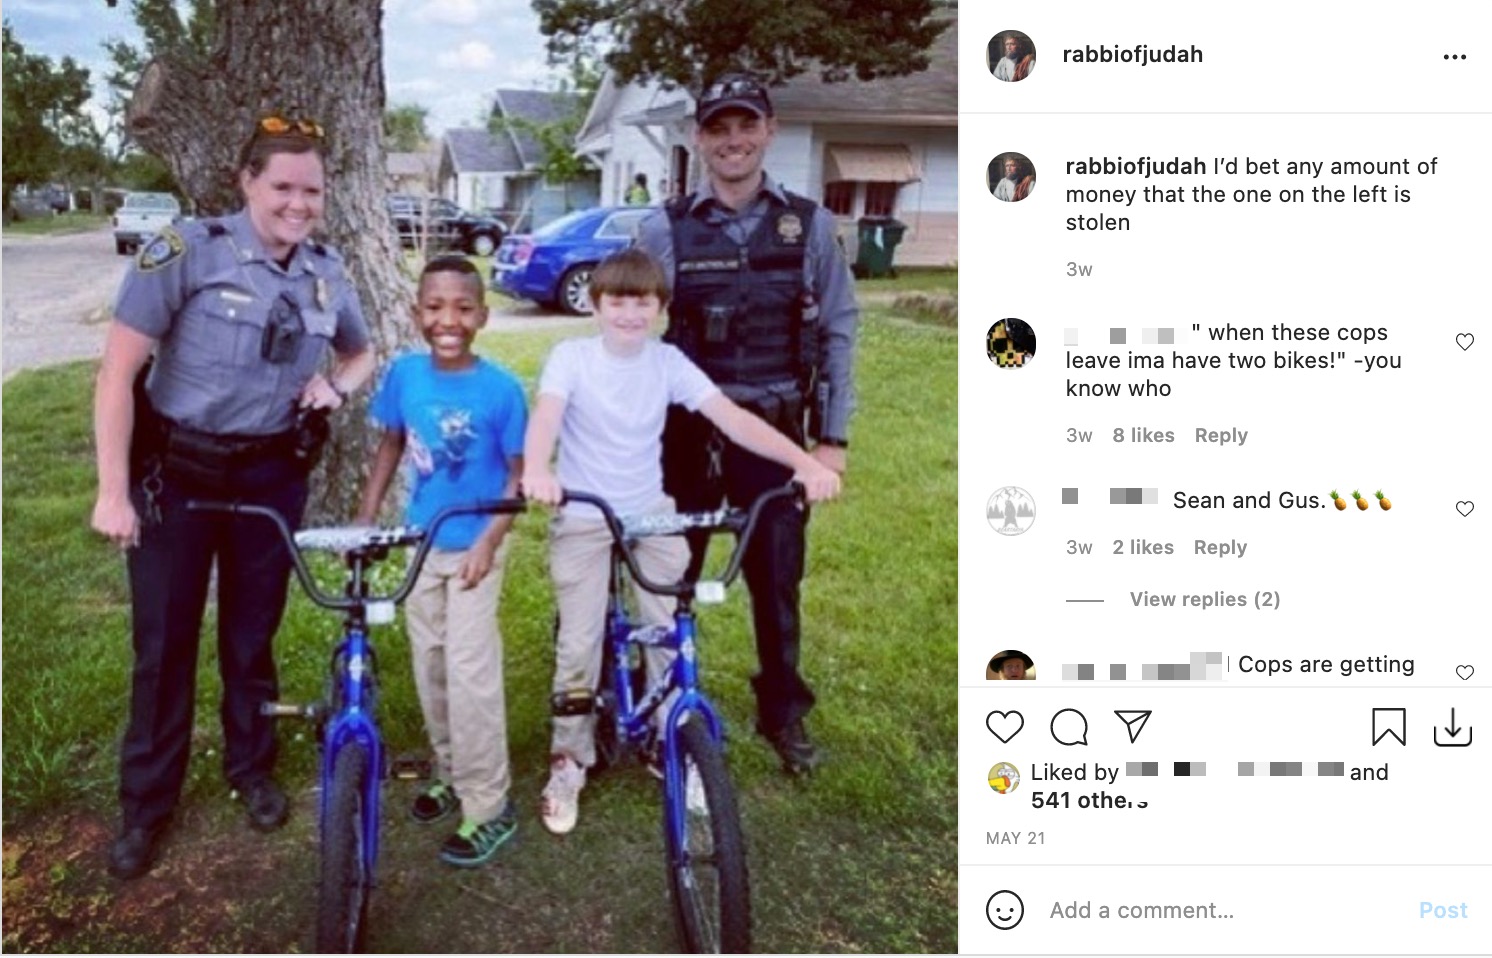Like the "when these cops" comment
The height and width of the screenshot is (958, 1492).
1465,342
